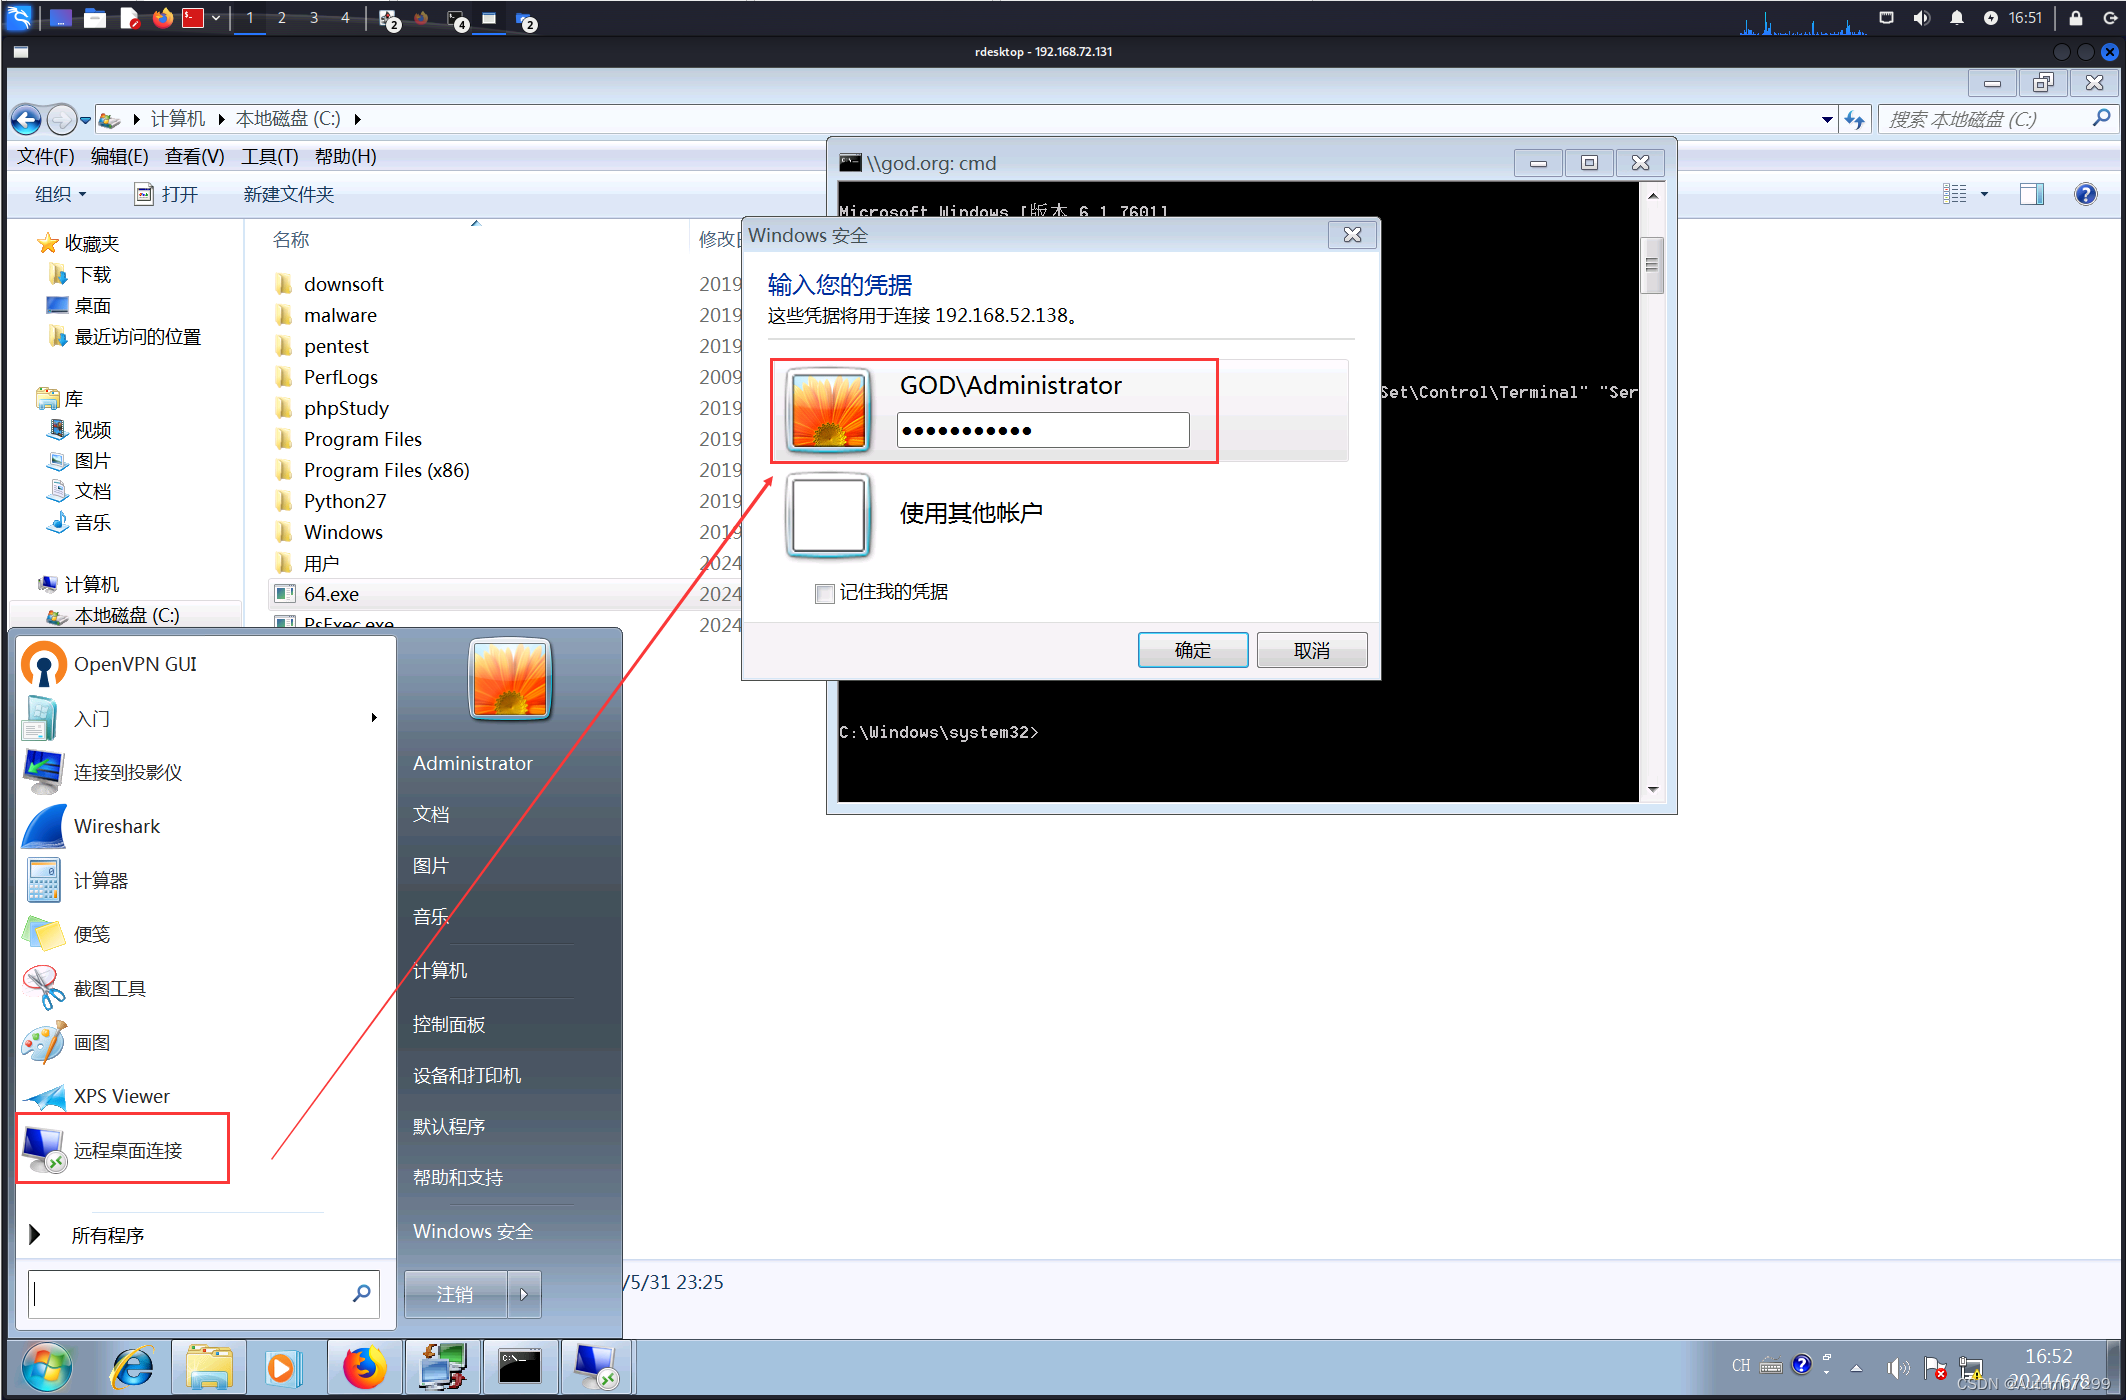The height and width of the screenshot is (1400, 2126).
Task: Toggle the Explorer preview pane button
Action: coord(2031,194)
